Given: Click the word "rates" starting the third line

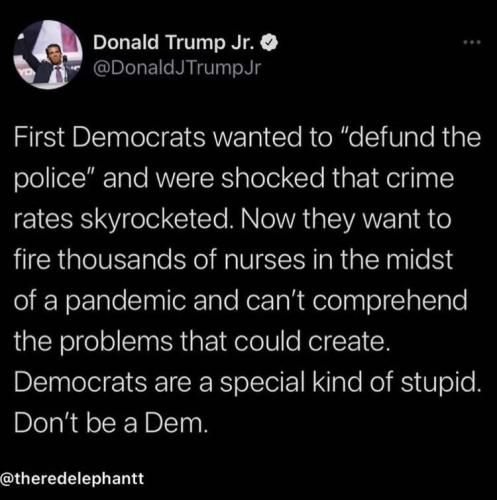Looking at the screenshot, I should point(43,221).
